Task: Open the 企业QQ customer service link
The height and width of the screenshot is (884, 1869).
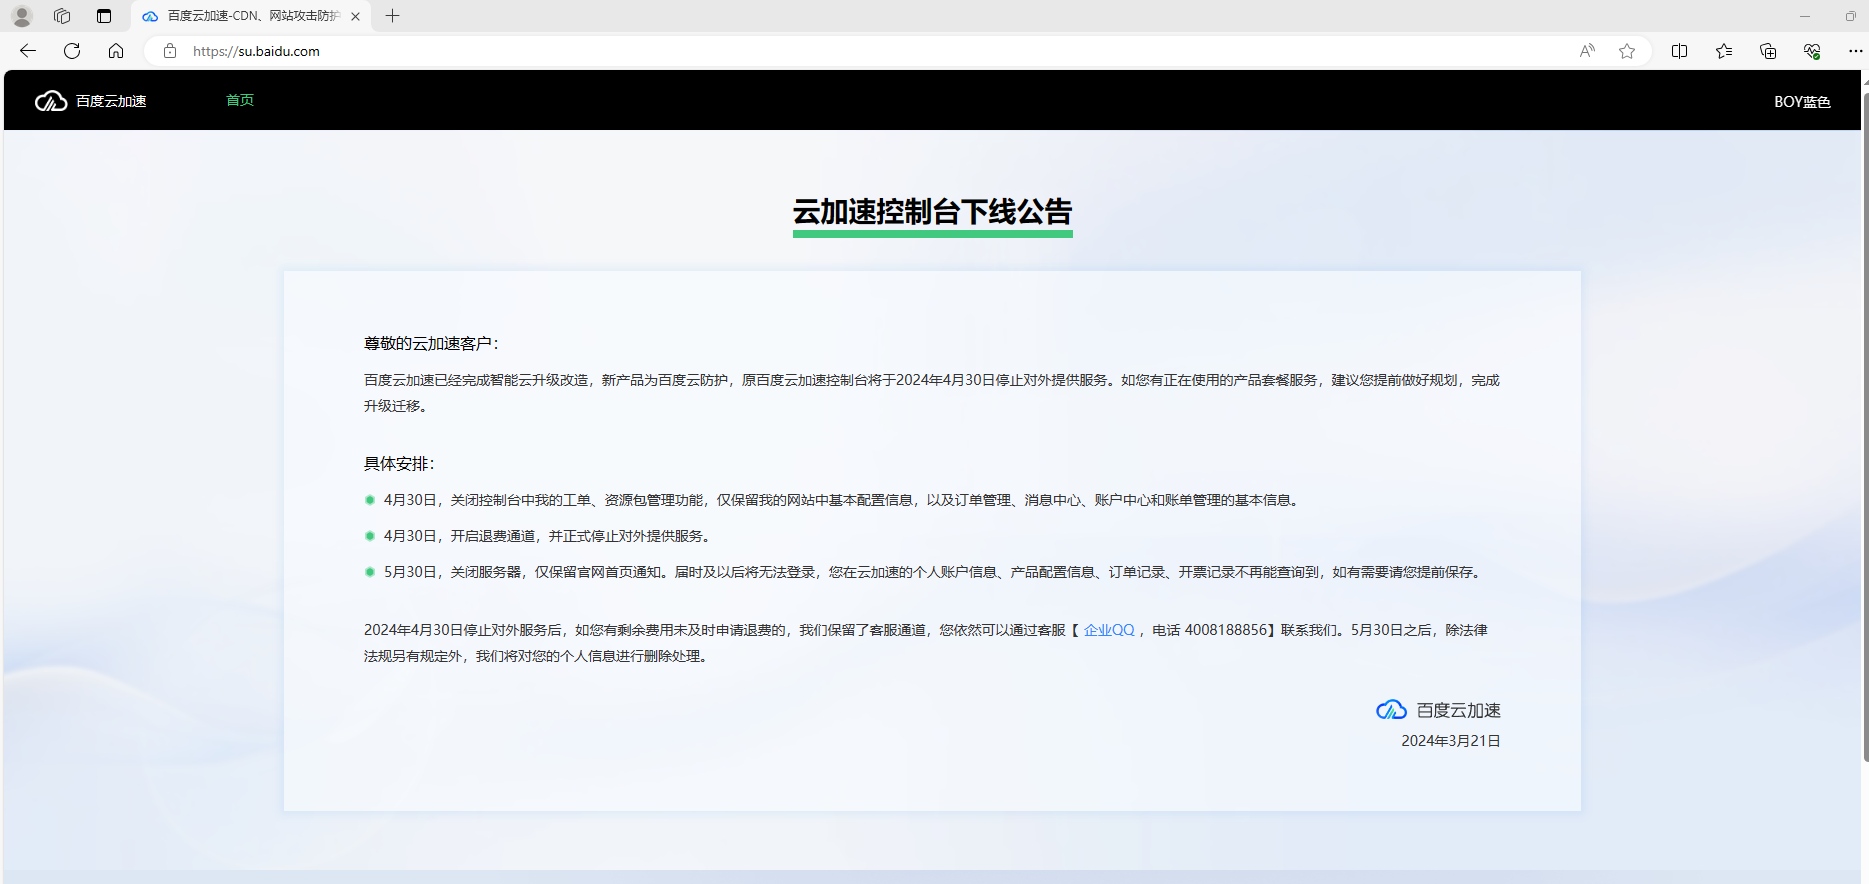Action: (1109, 630)
